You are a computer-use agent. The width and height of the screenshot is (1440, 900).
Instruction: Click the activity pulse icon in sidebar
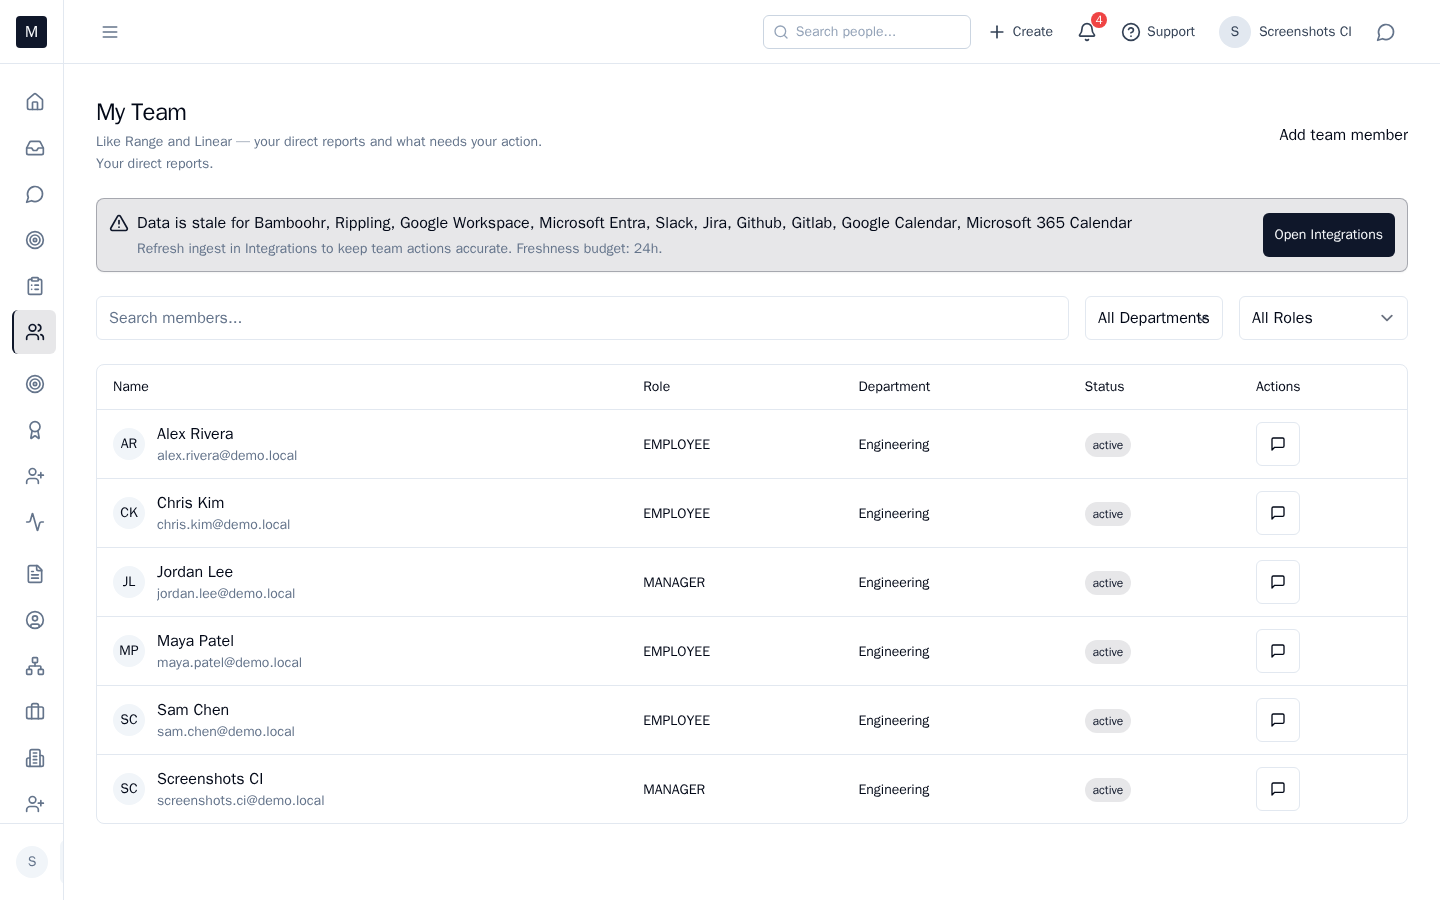click(35, 522)
